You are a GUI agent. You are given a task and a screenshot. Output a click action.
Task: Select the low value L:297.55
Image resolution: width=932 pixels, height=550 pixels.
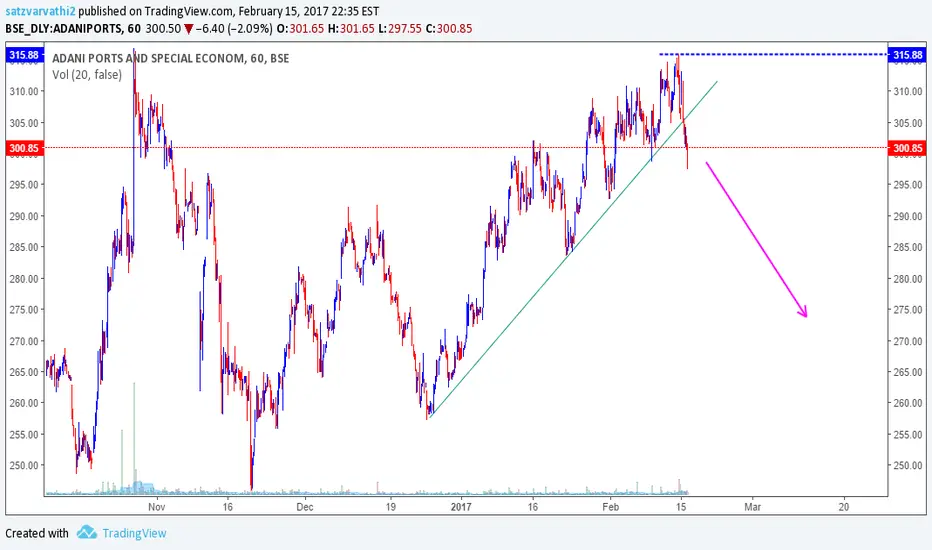pos(400,29)
